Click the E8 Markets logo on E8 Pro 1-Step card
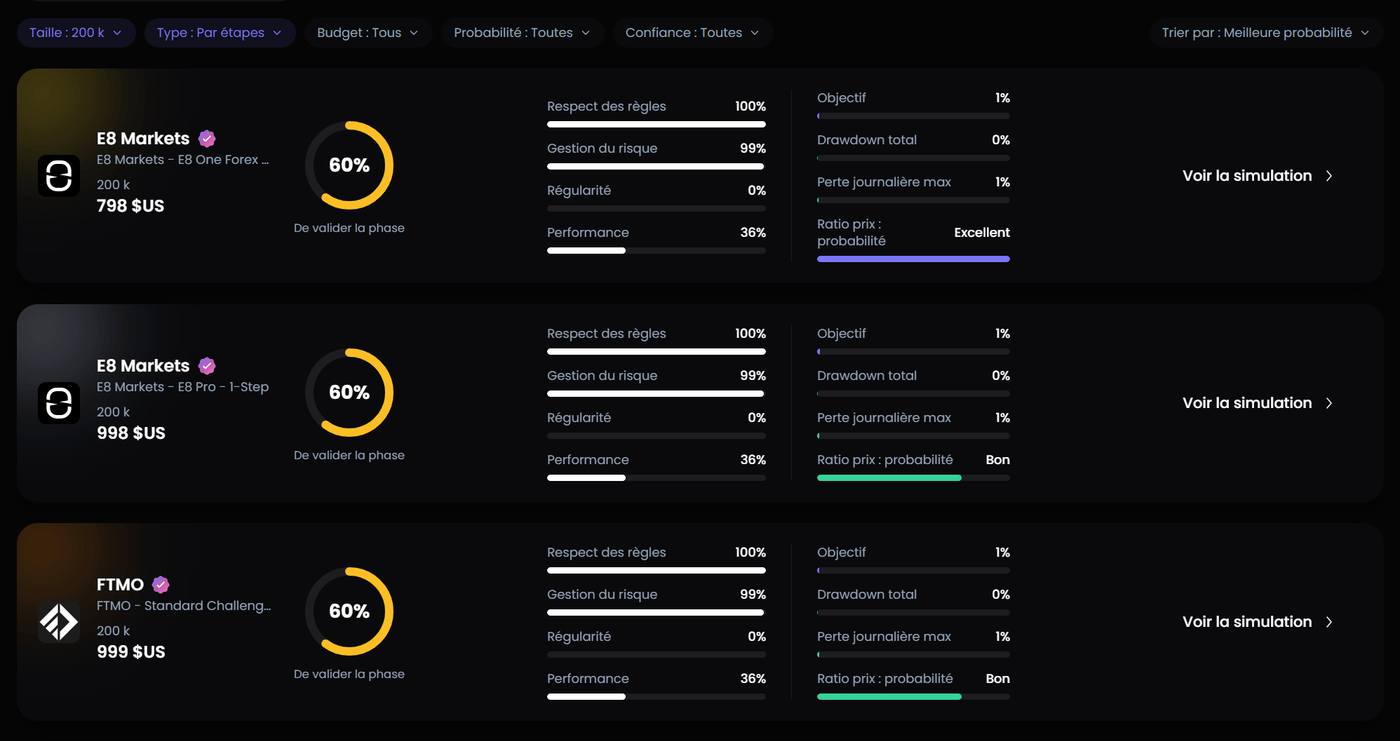Viewport: 1400px width, 741px height. 59,403
